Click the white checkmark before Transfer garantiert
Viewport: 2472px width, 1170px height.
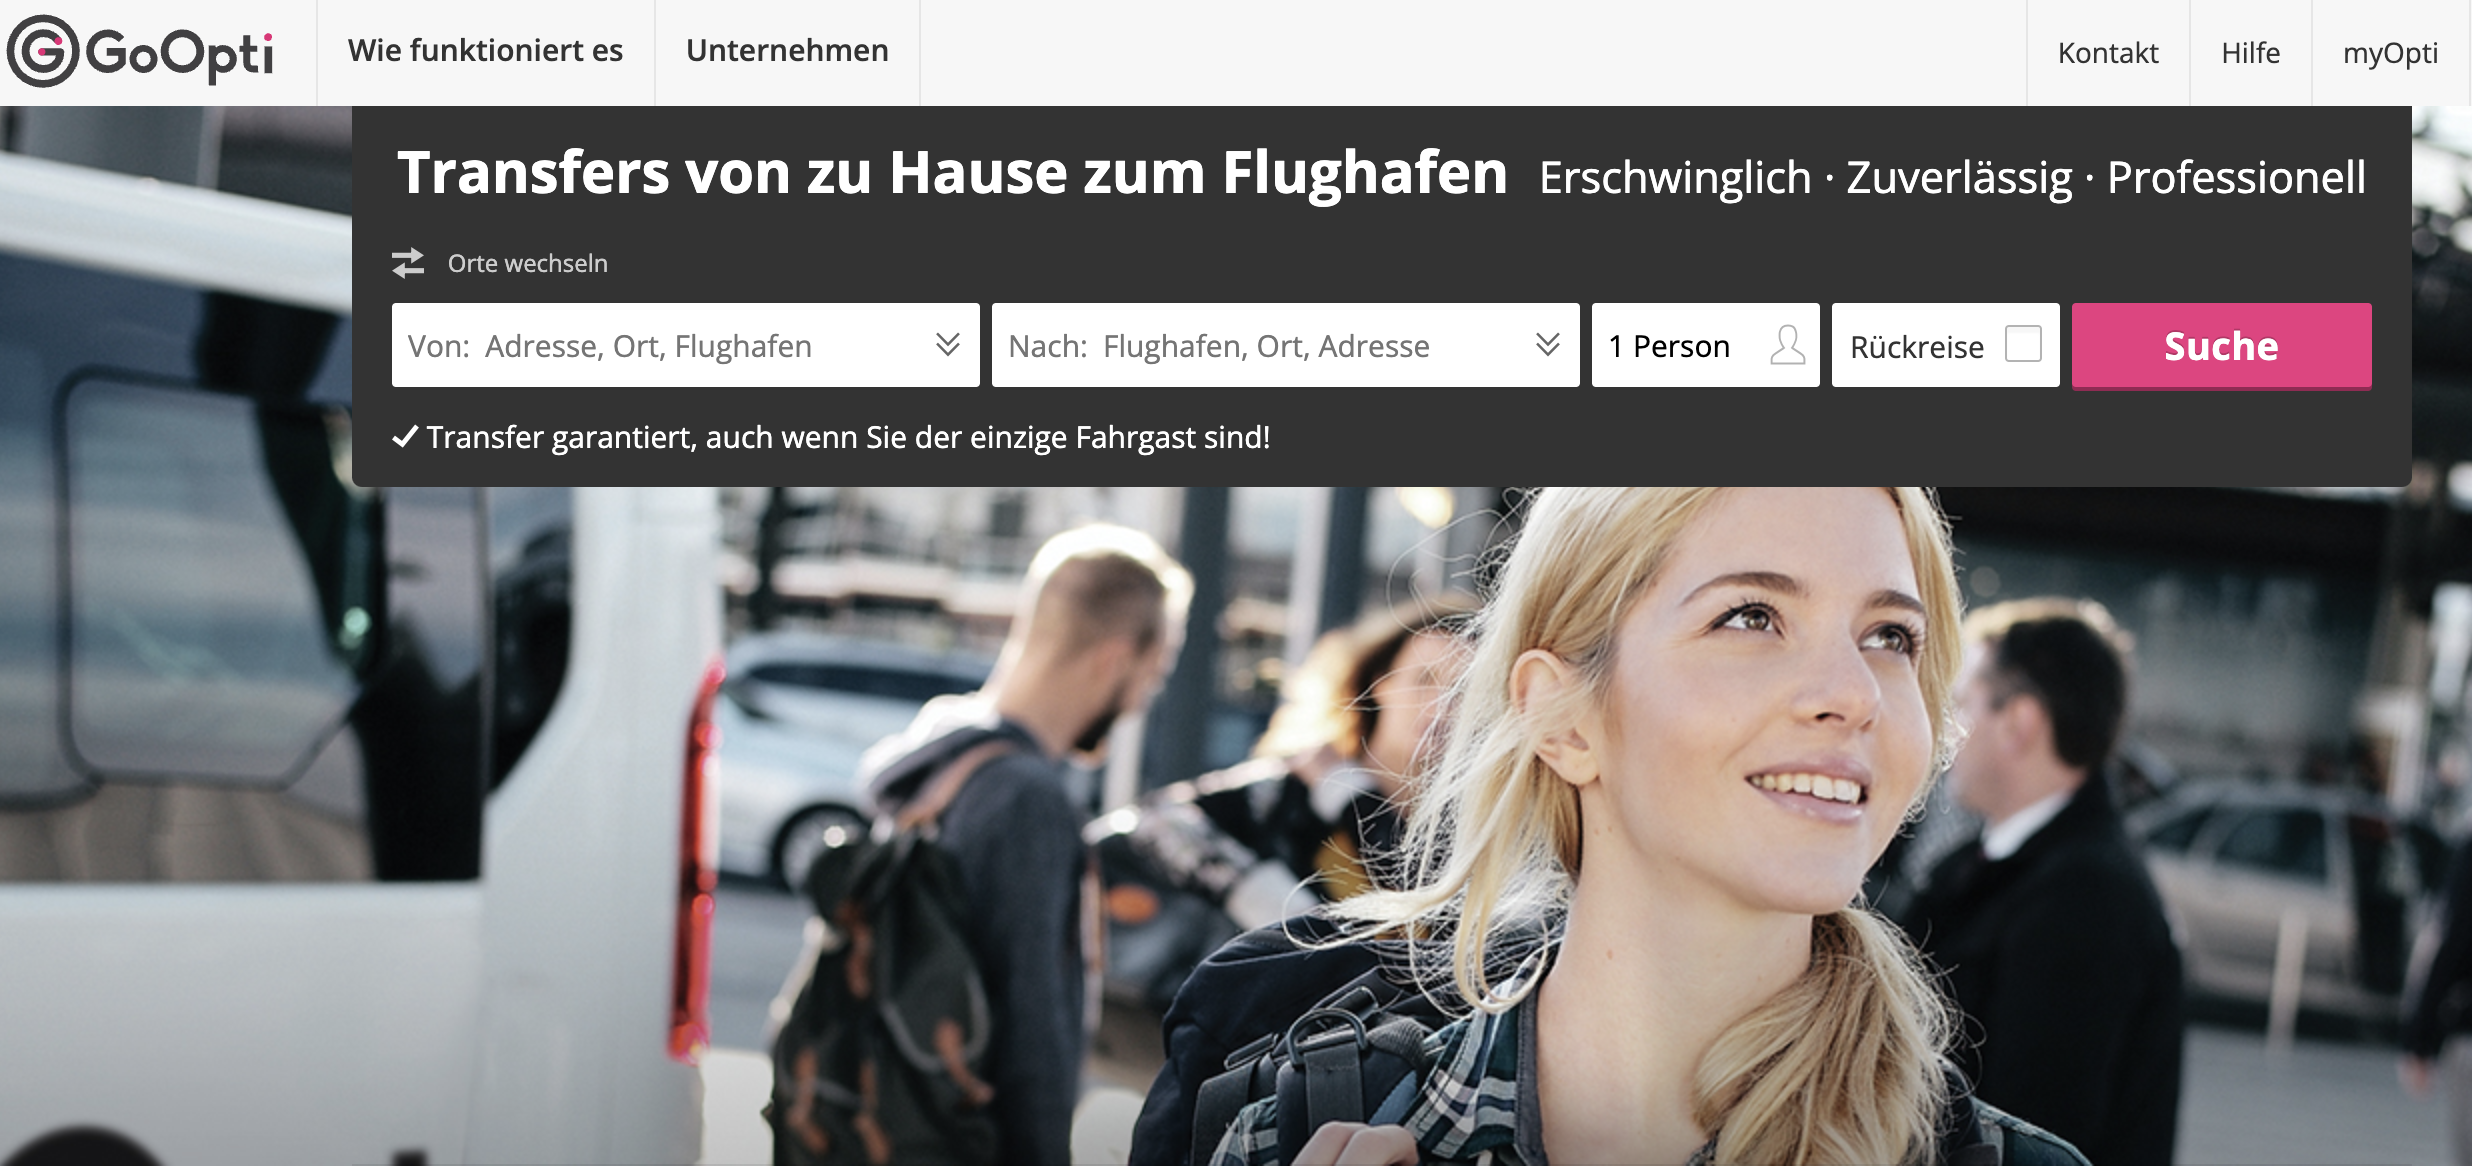(x=405, y=437)
